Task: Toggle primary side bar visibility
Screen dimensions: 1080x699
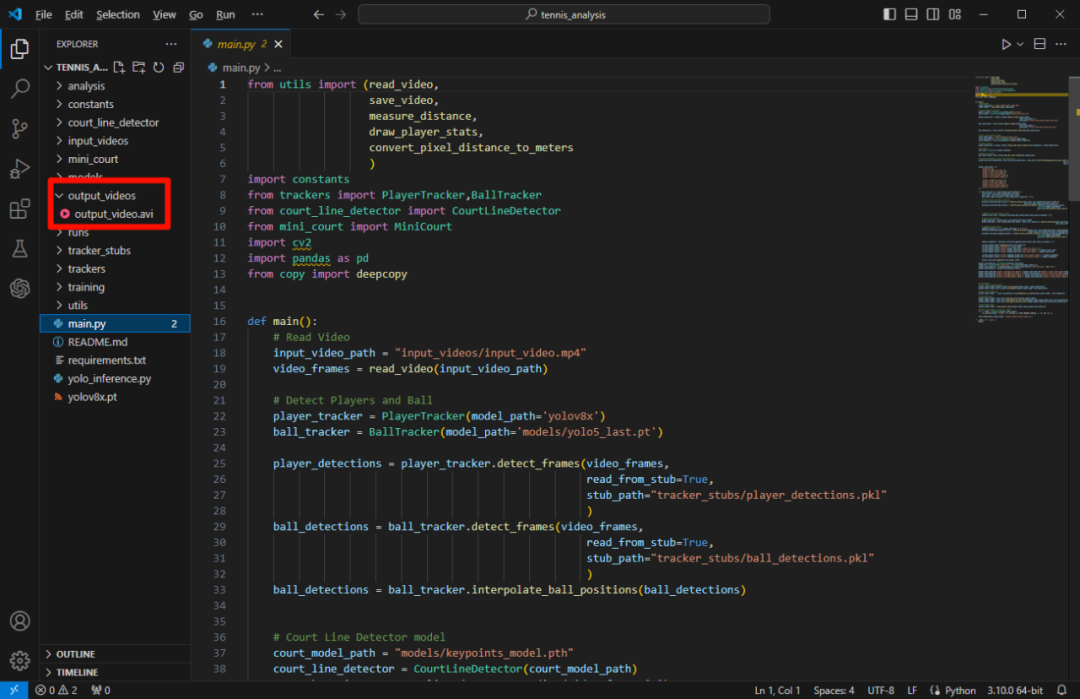Action: click(x=889, y=14)
